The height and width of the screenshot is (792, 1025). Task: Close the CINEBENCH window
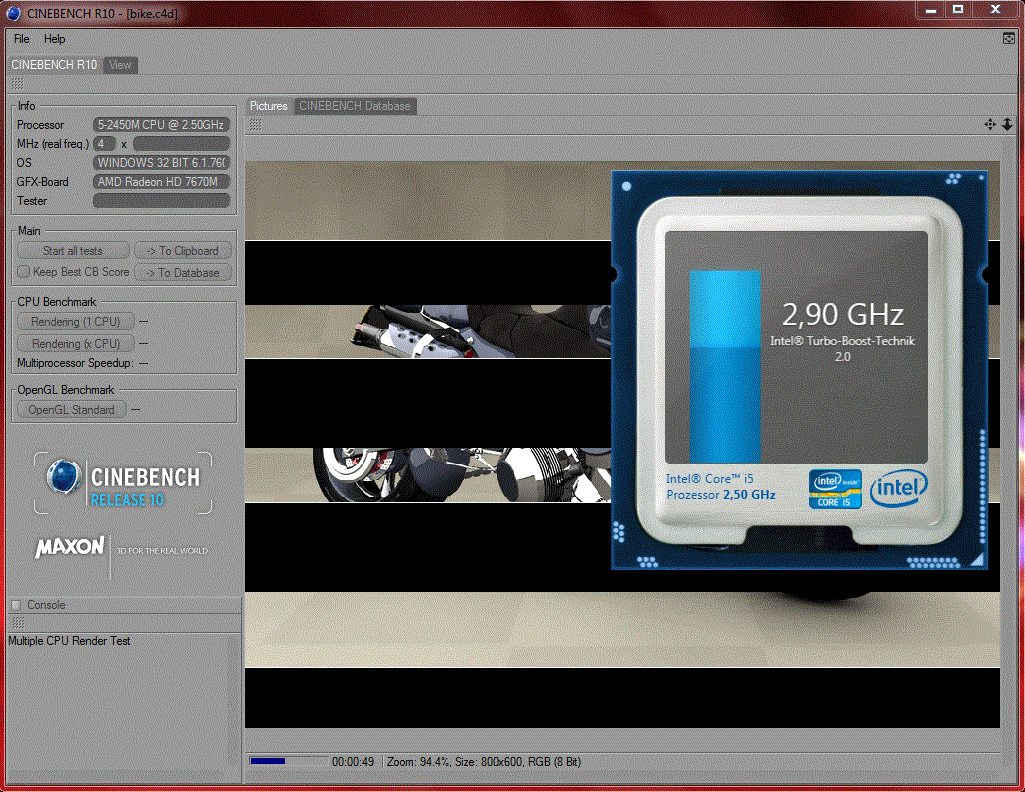[995, 9]
